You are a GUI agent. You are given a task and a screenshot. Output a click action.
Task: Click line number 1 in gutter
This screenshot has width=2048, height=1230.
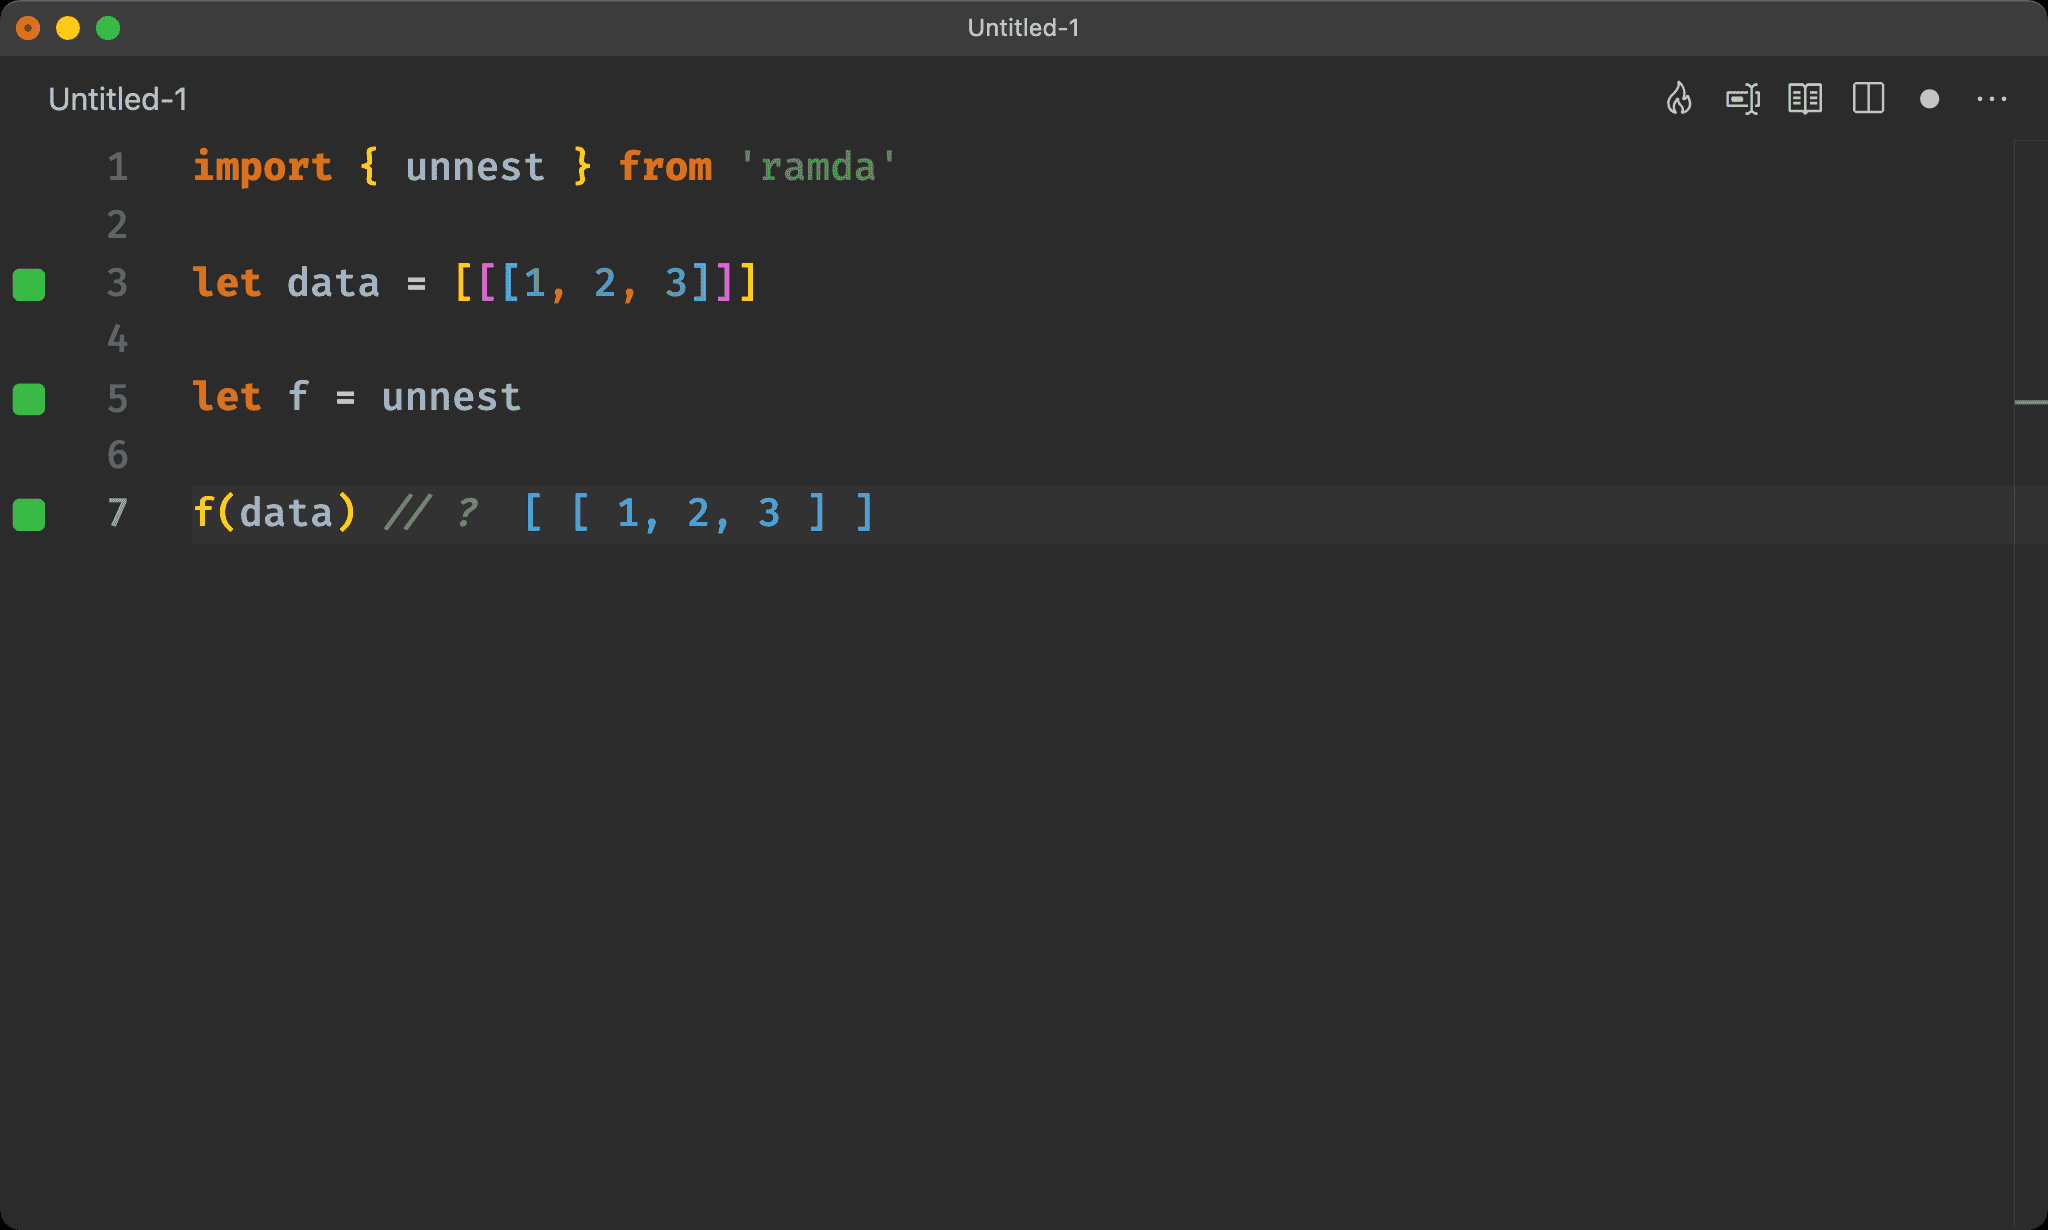(118, 167)
